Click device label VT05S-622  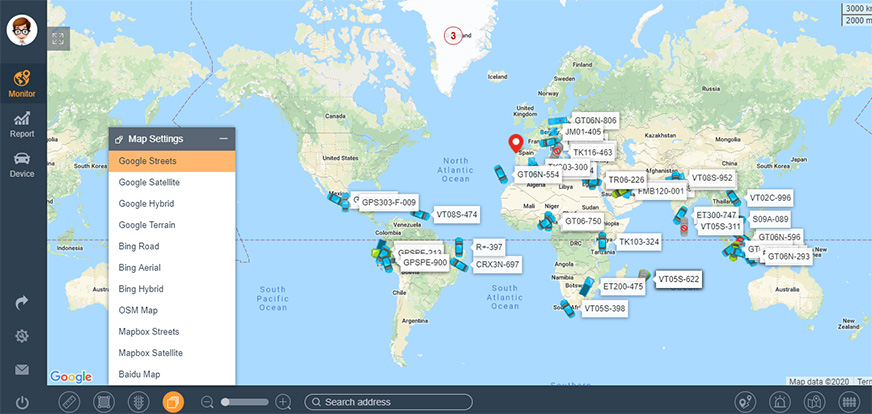click(x=678, y=279)
